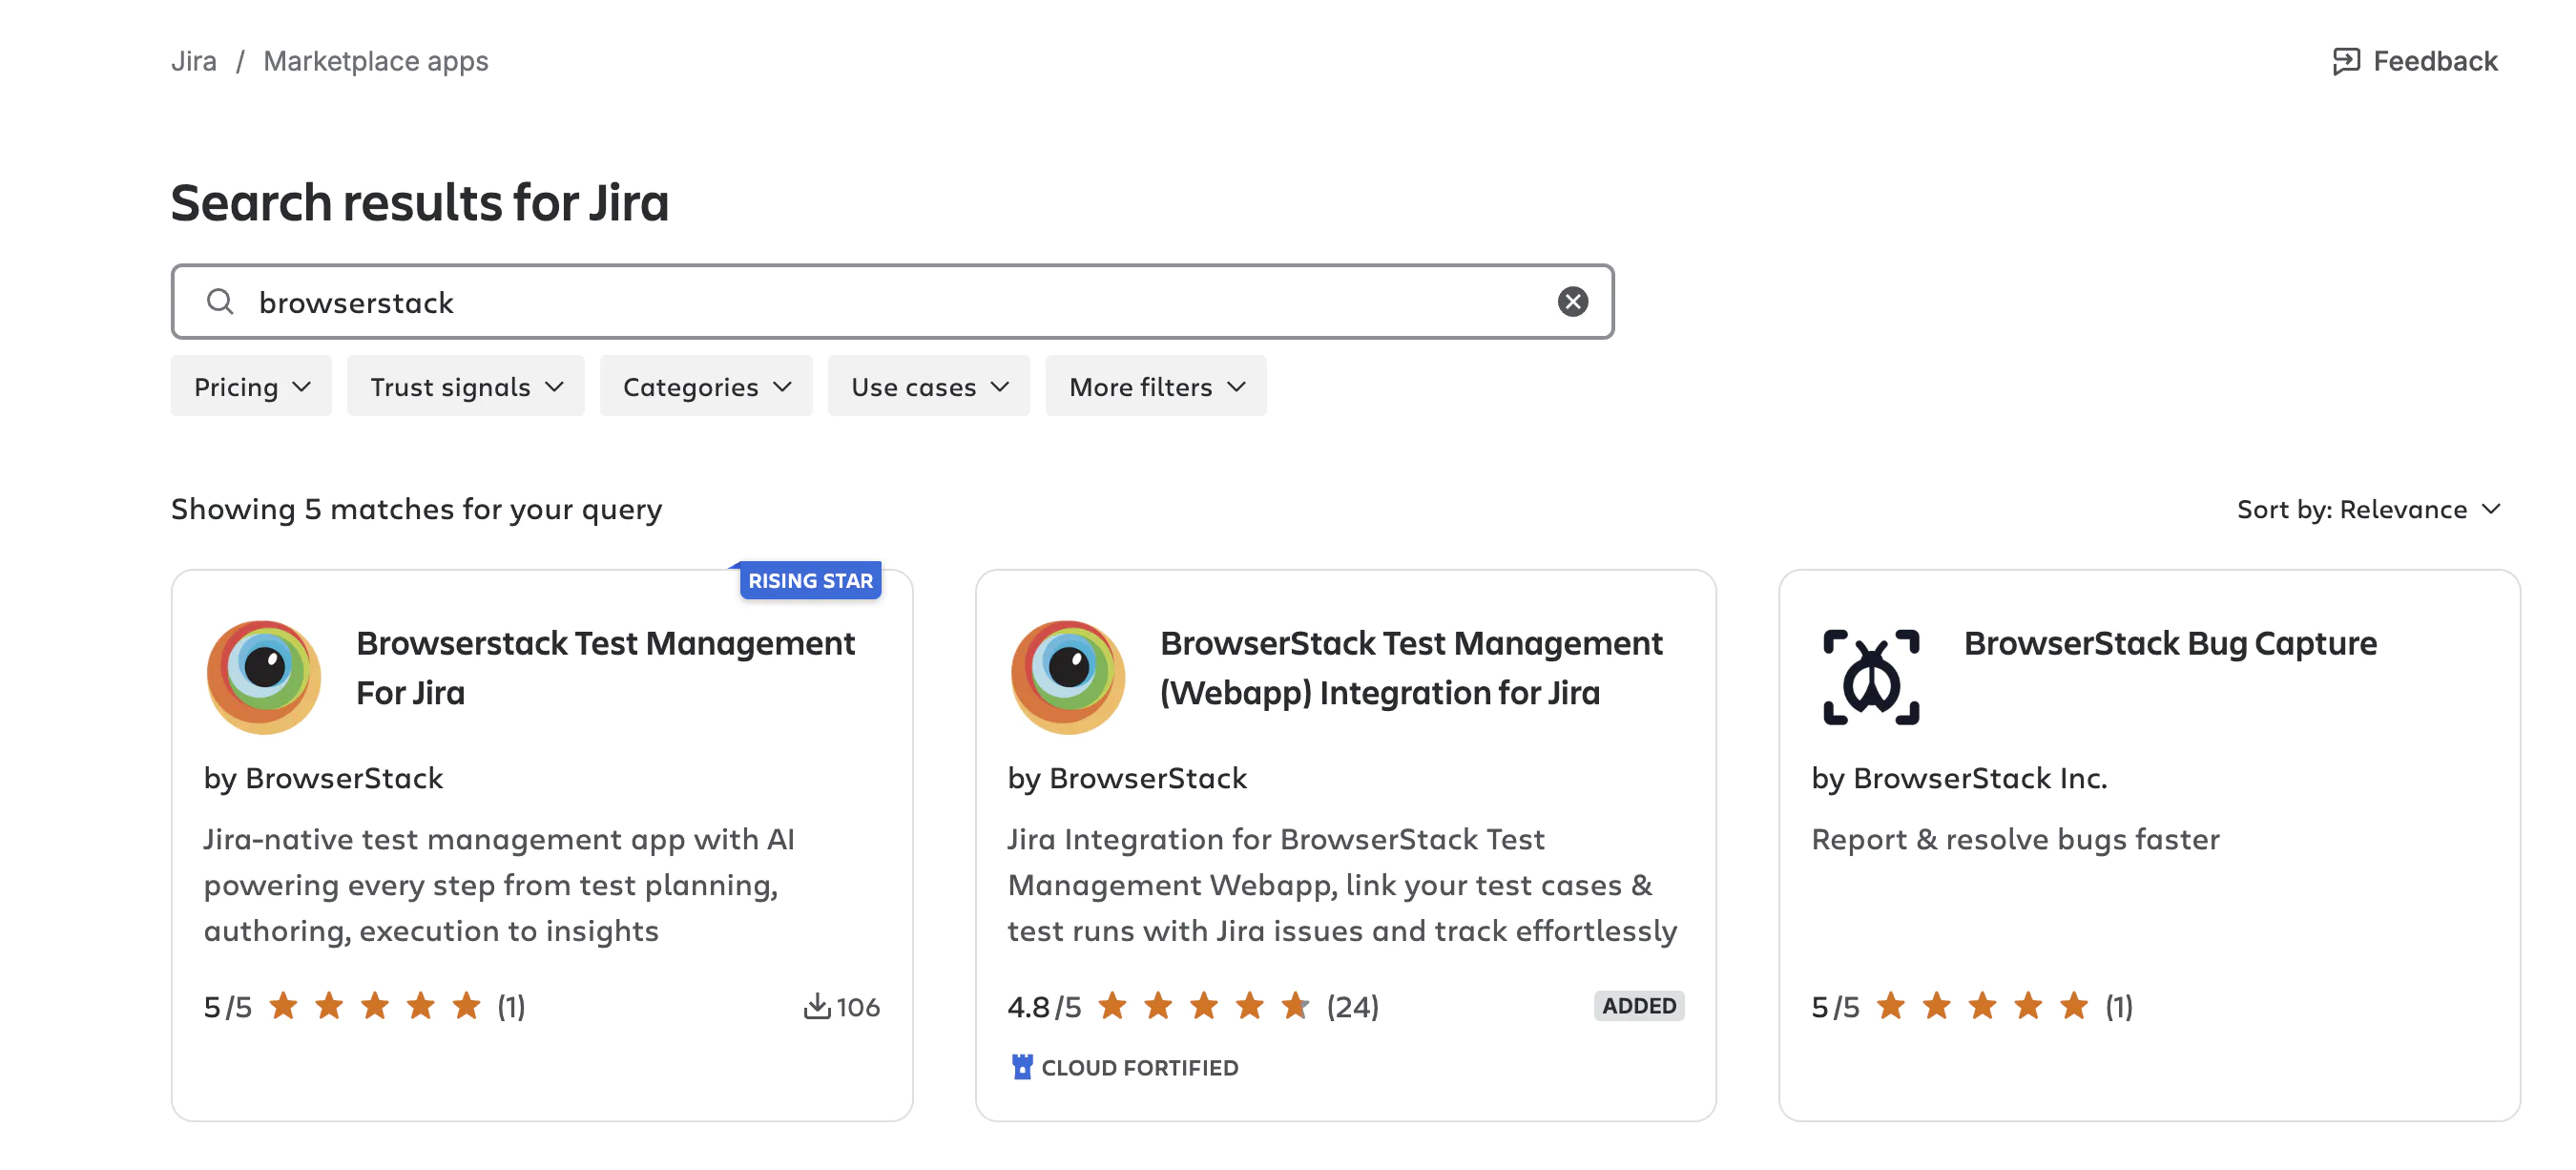The image size is (2576, 1170).
Task: Expand the Pricing filter
Action: pos(251,386)
